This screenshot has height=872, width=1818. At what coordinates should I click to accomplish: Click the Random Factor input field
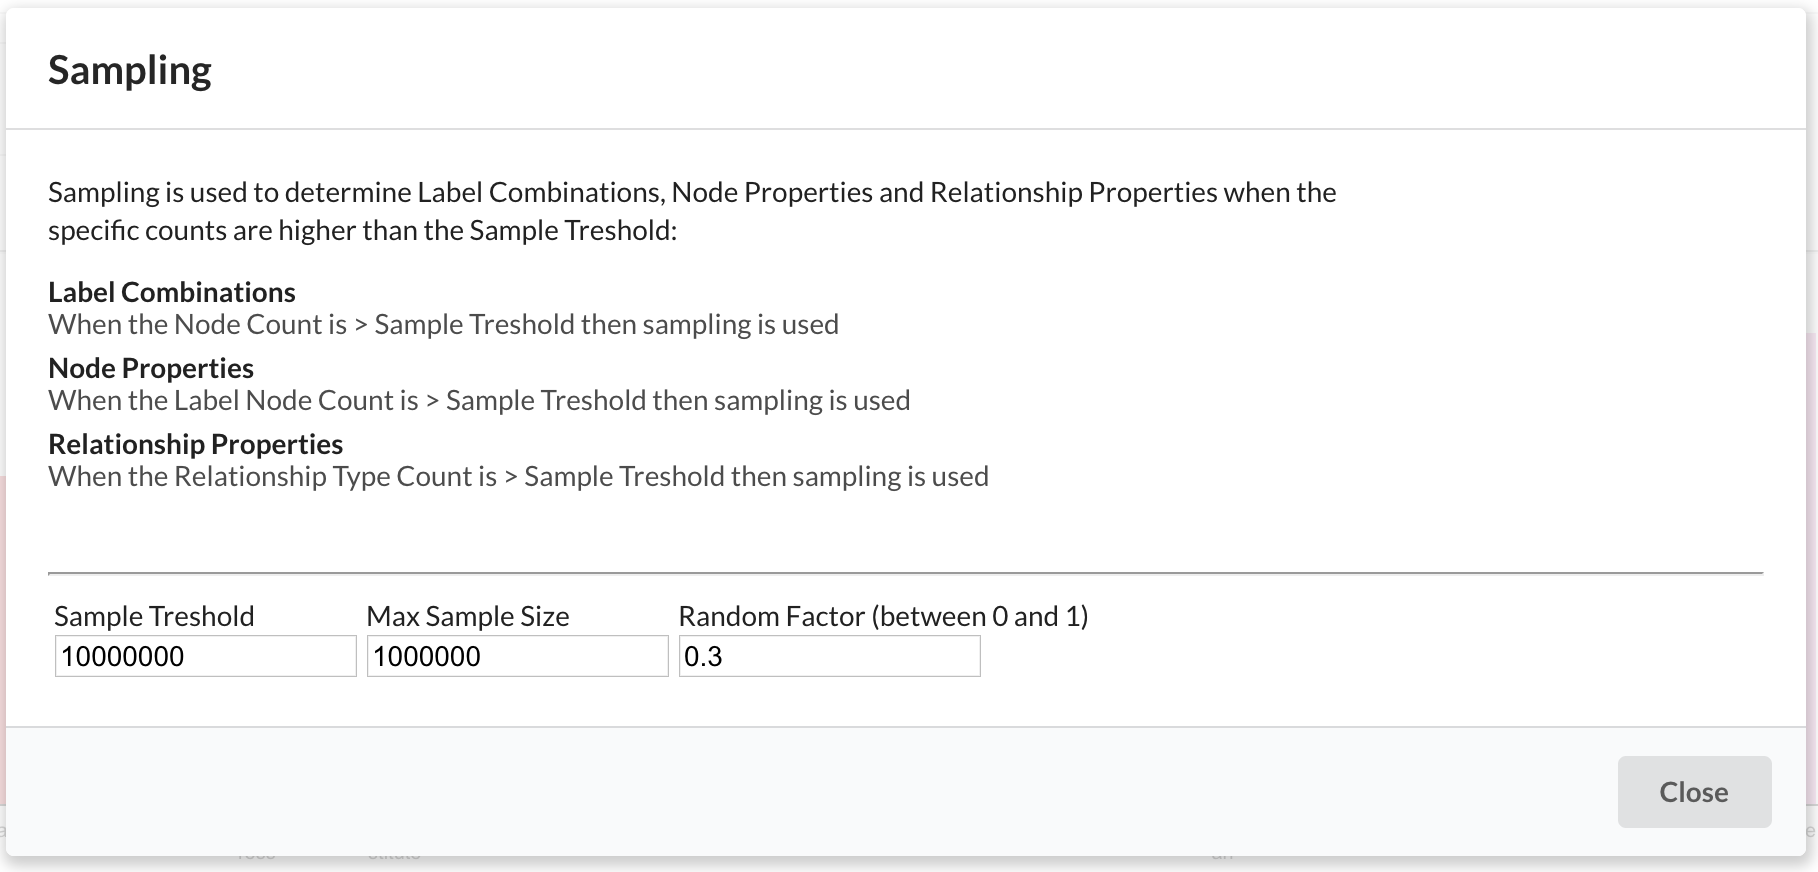(x=829, y=656)
